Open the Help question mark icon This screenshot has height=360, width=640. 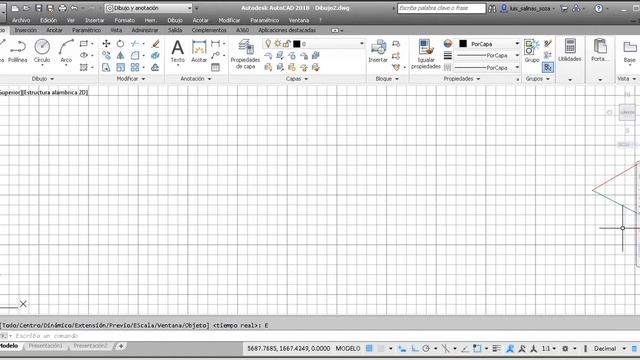[x=599, y=8]
